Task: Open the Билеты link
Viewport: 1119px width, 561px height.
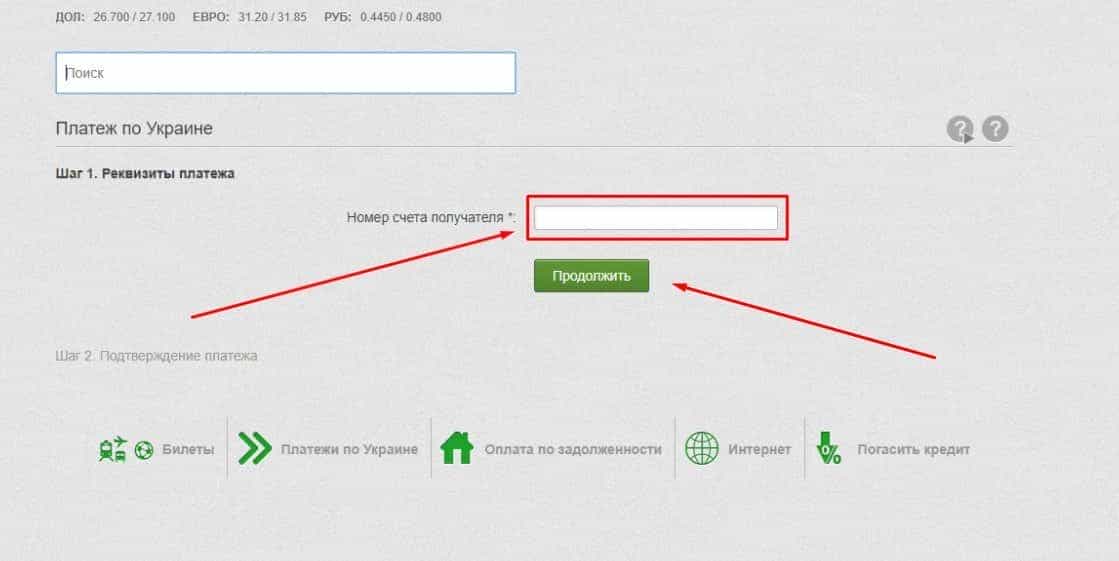Action: [188, 450]
